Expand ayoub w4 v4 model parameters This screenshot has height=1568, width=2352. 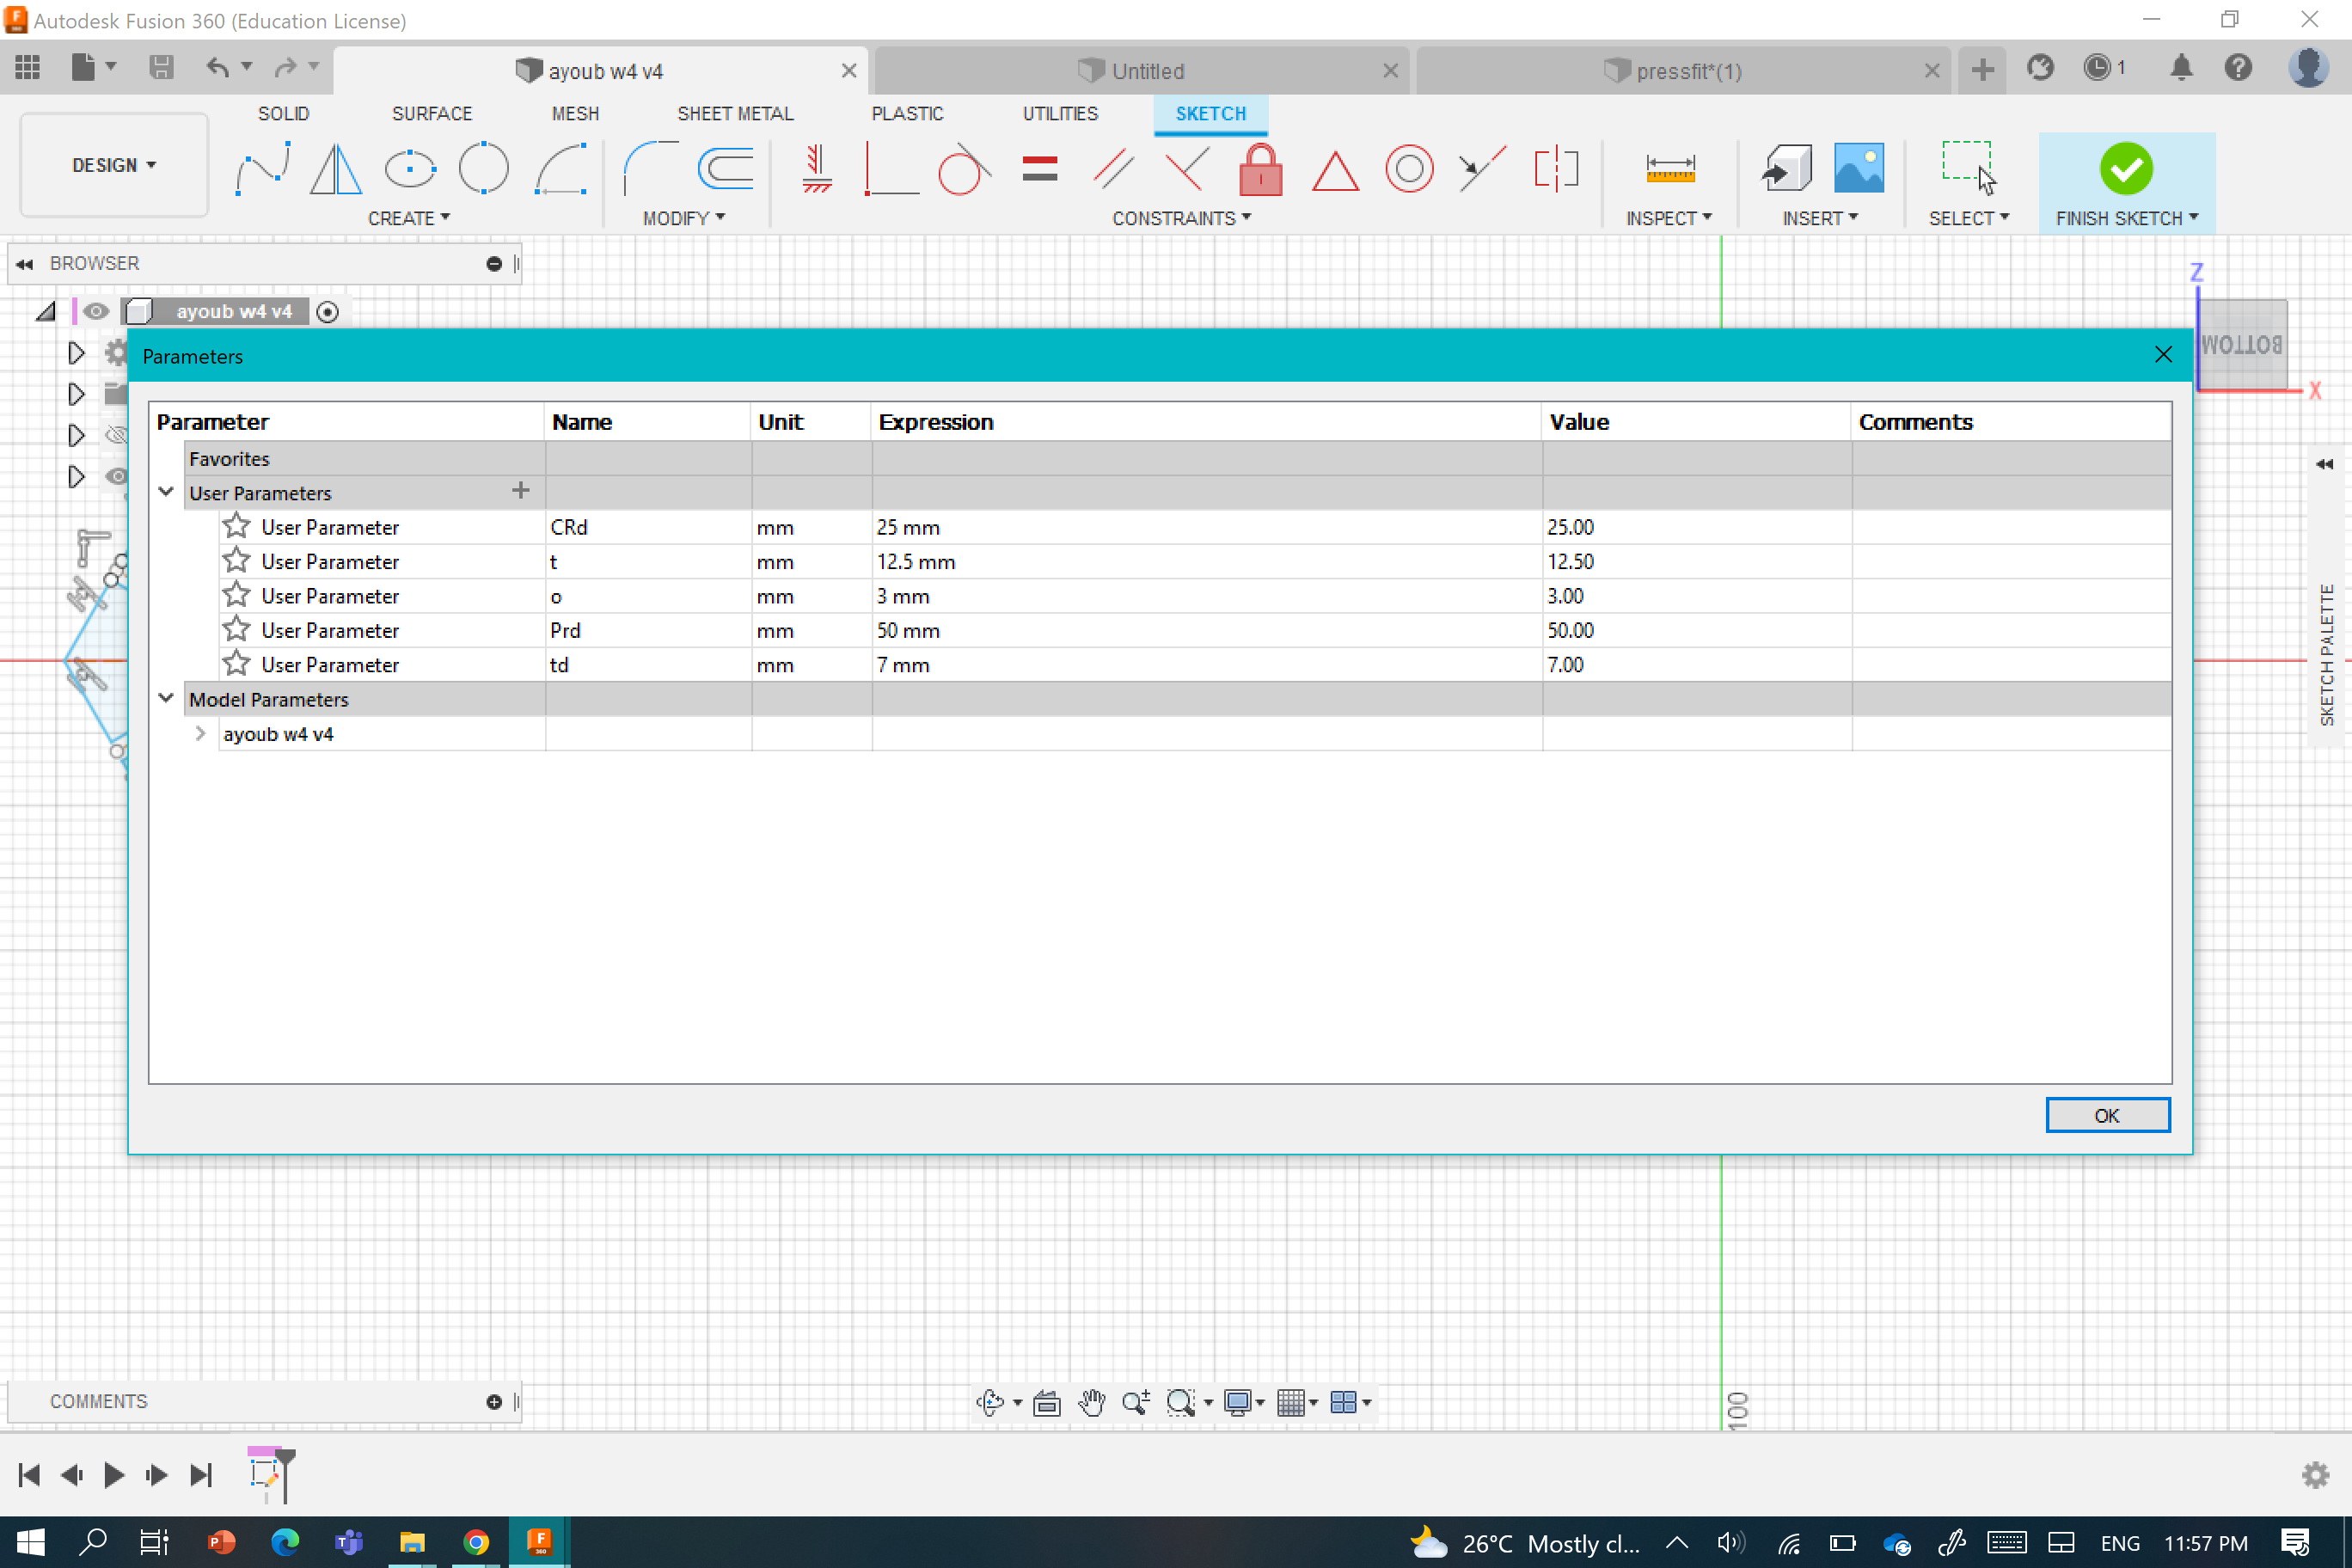click(200, 733)
